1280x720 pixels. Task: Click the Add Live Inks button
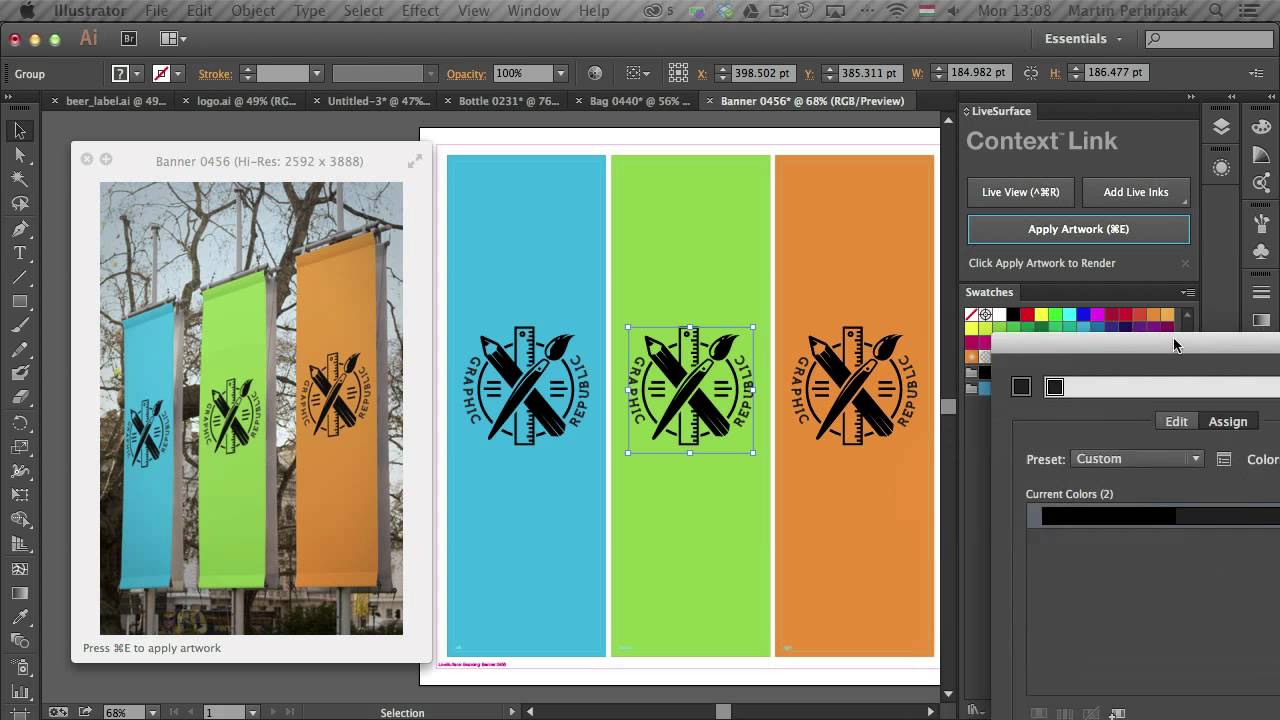[1135, 192]
